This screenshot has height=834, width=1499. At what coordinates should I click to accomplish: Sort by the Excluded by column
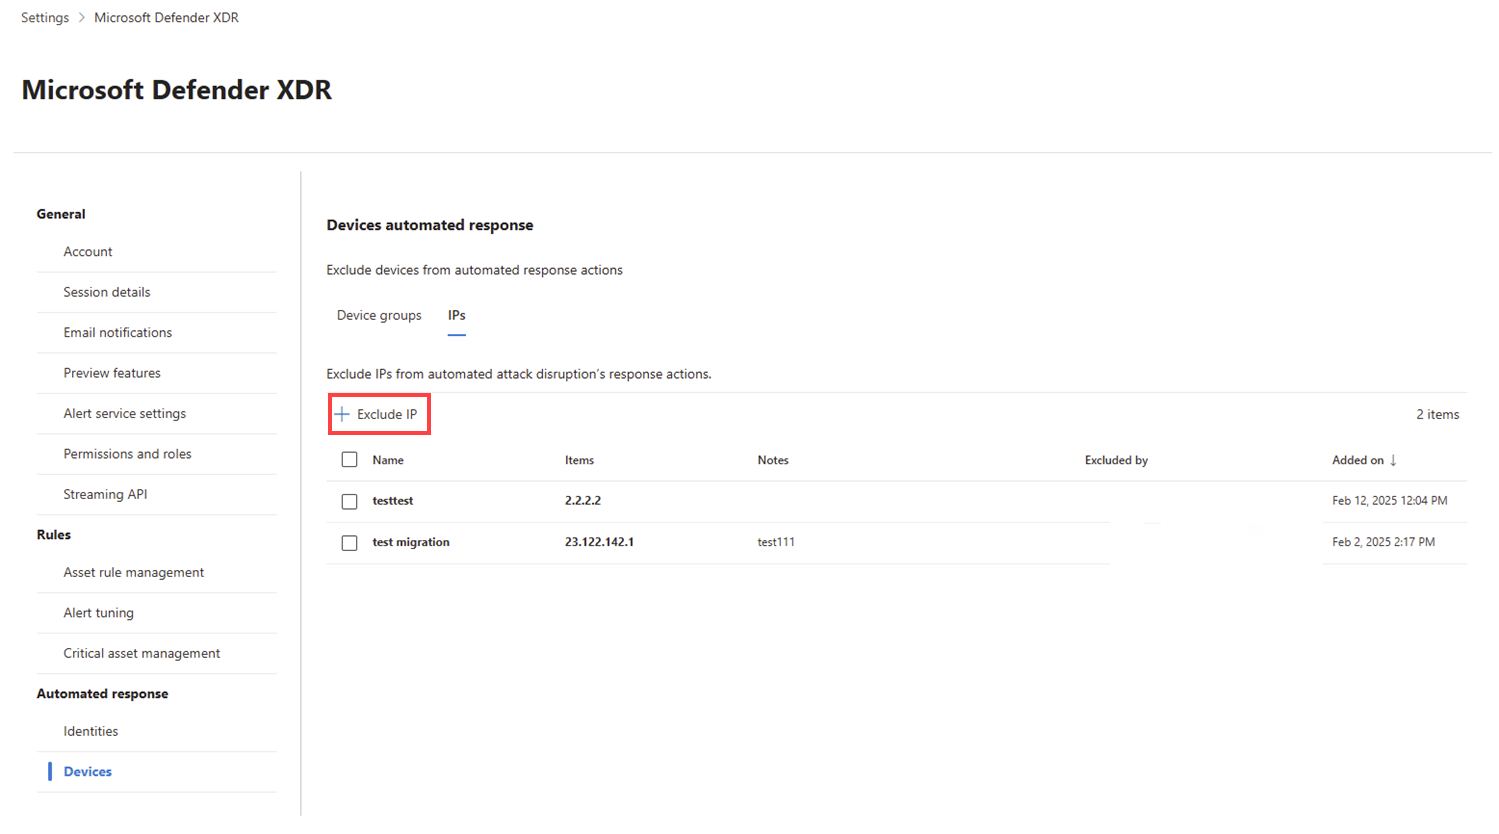click(1116, 460)
